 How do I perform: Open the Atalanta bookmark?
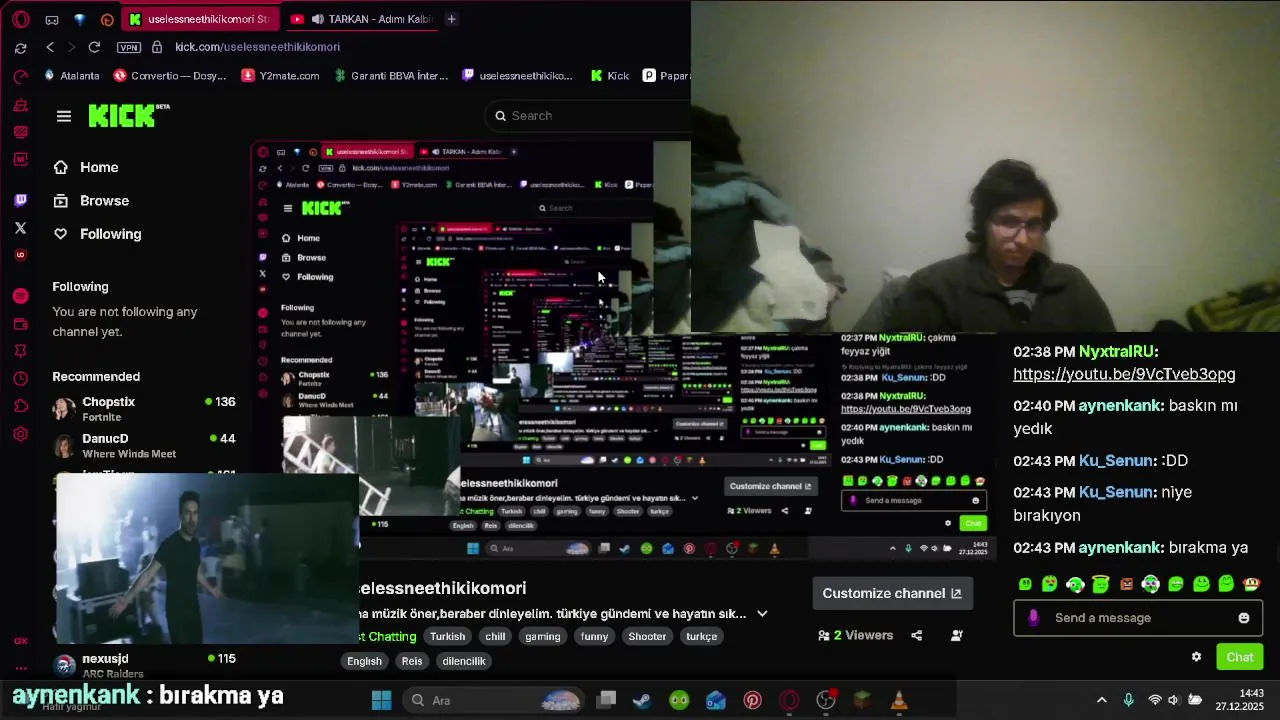coord(72,76)
